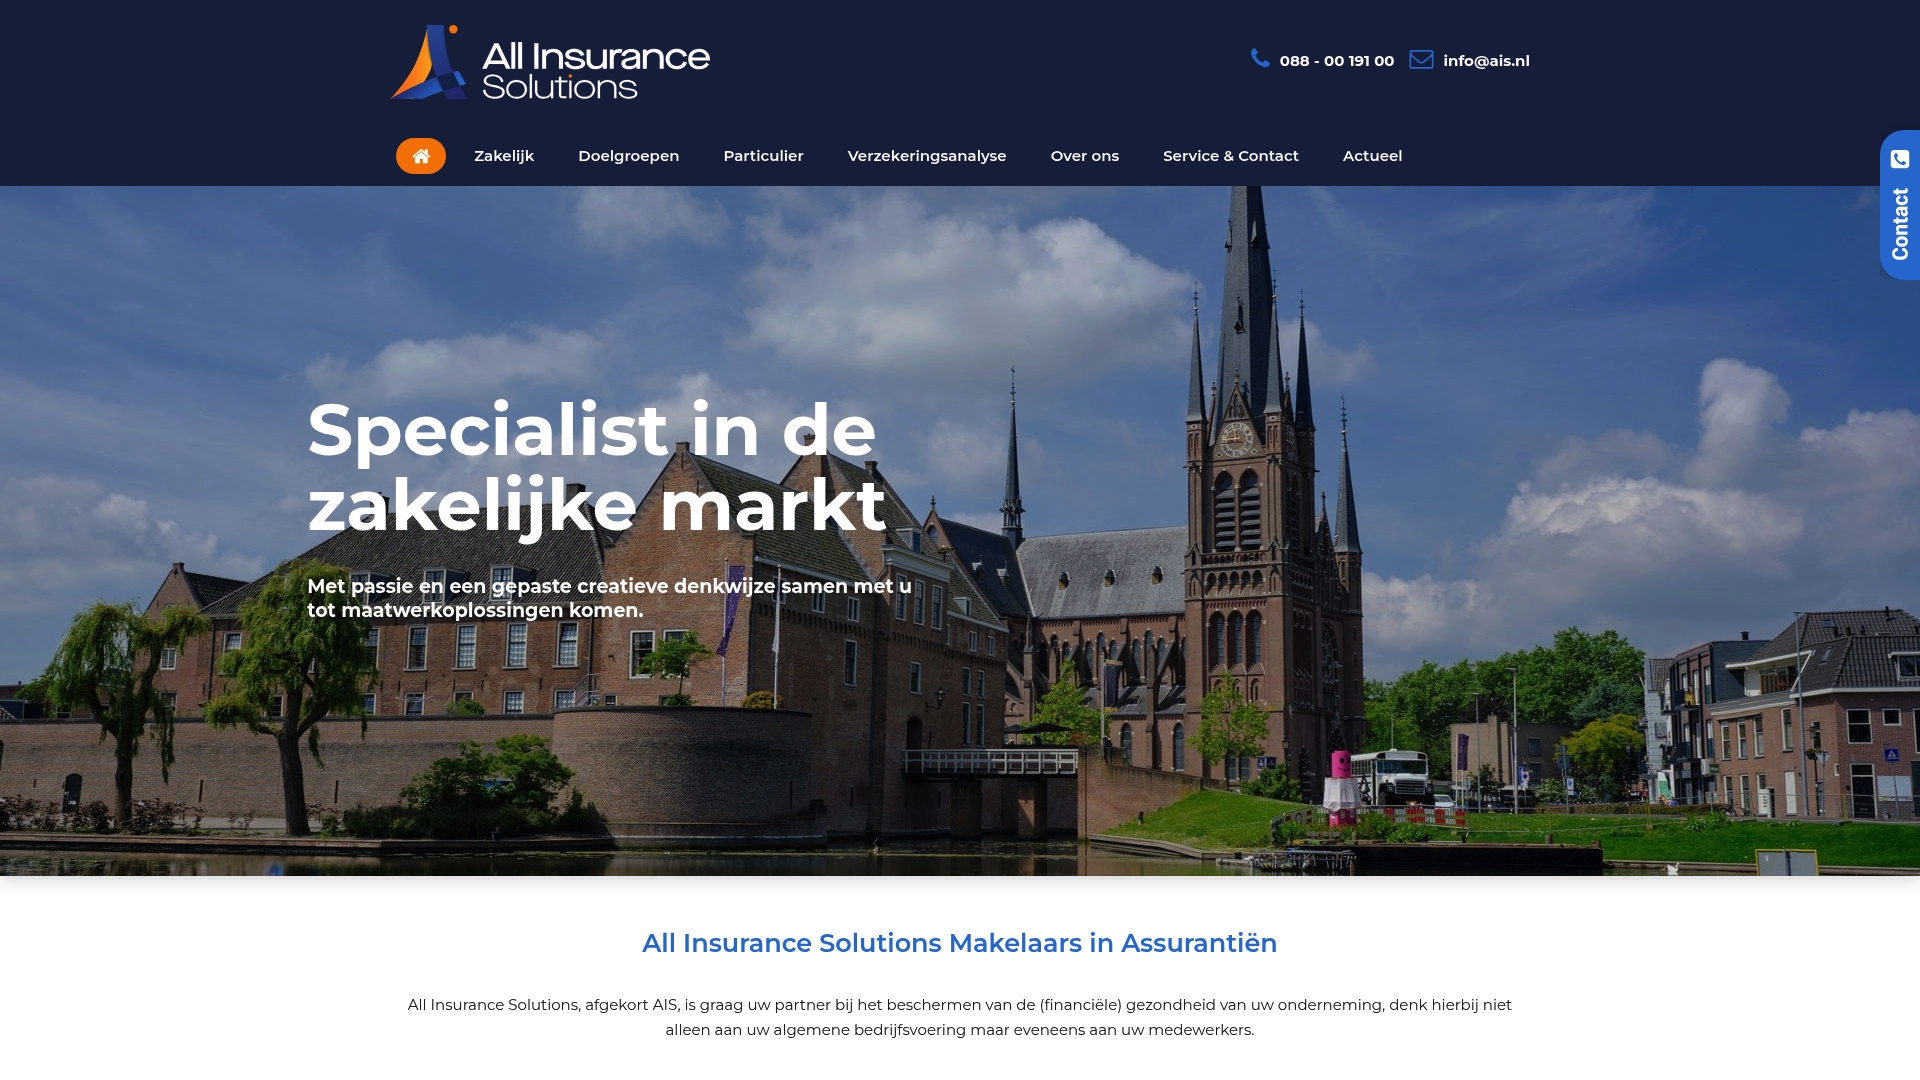The width and height of the screenshot is (1920, 1080).
Task: Click the orange home icon button
Action: 421,156
